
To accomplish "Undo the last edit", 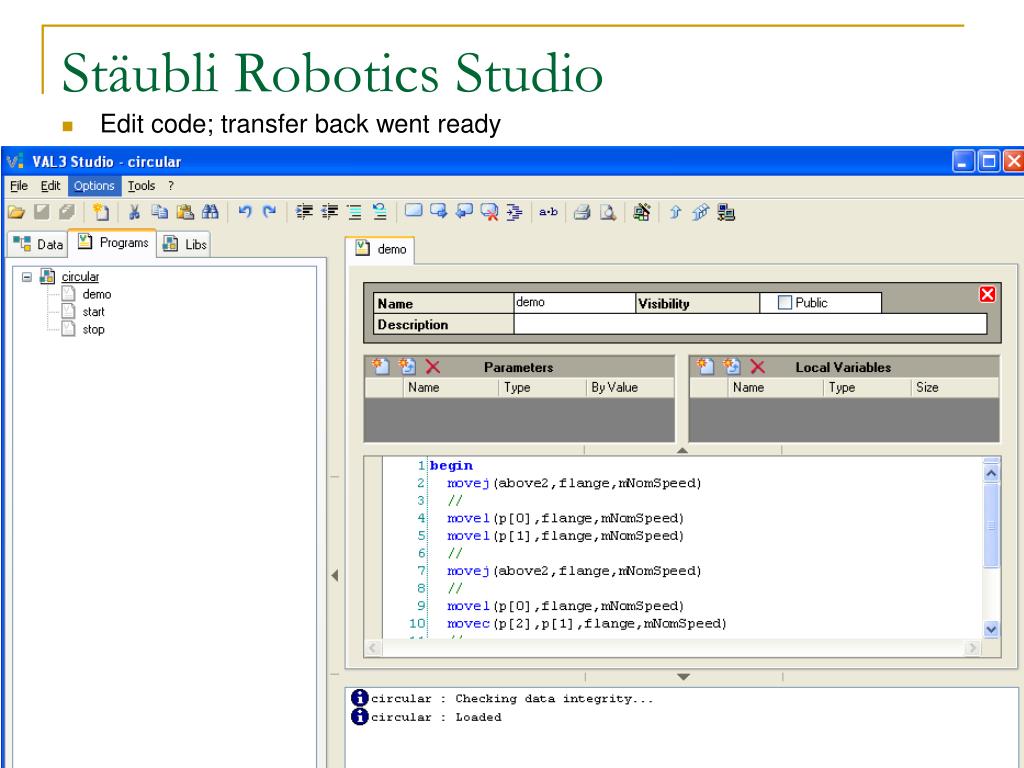I will pyautogui.click(x=245, y=212).
